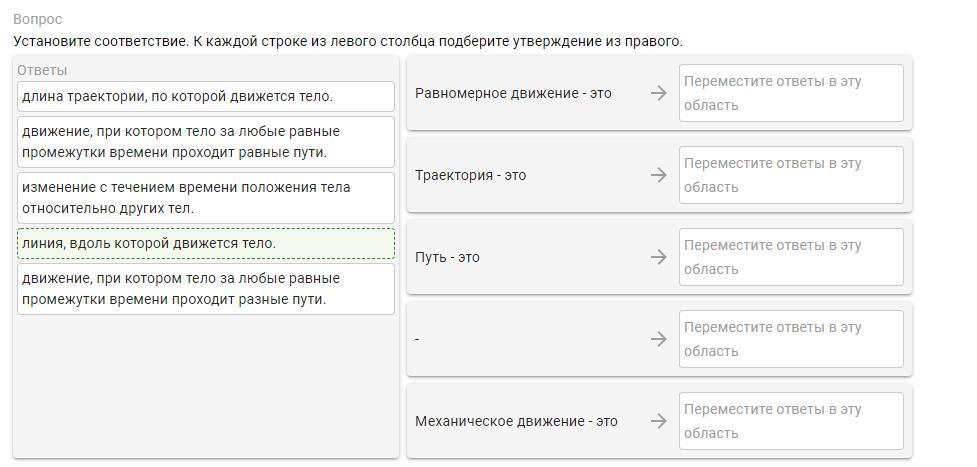
Task: Click the 'Механическое движение - это' label
Action: (x=517, y=421)
